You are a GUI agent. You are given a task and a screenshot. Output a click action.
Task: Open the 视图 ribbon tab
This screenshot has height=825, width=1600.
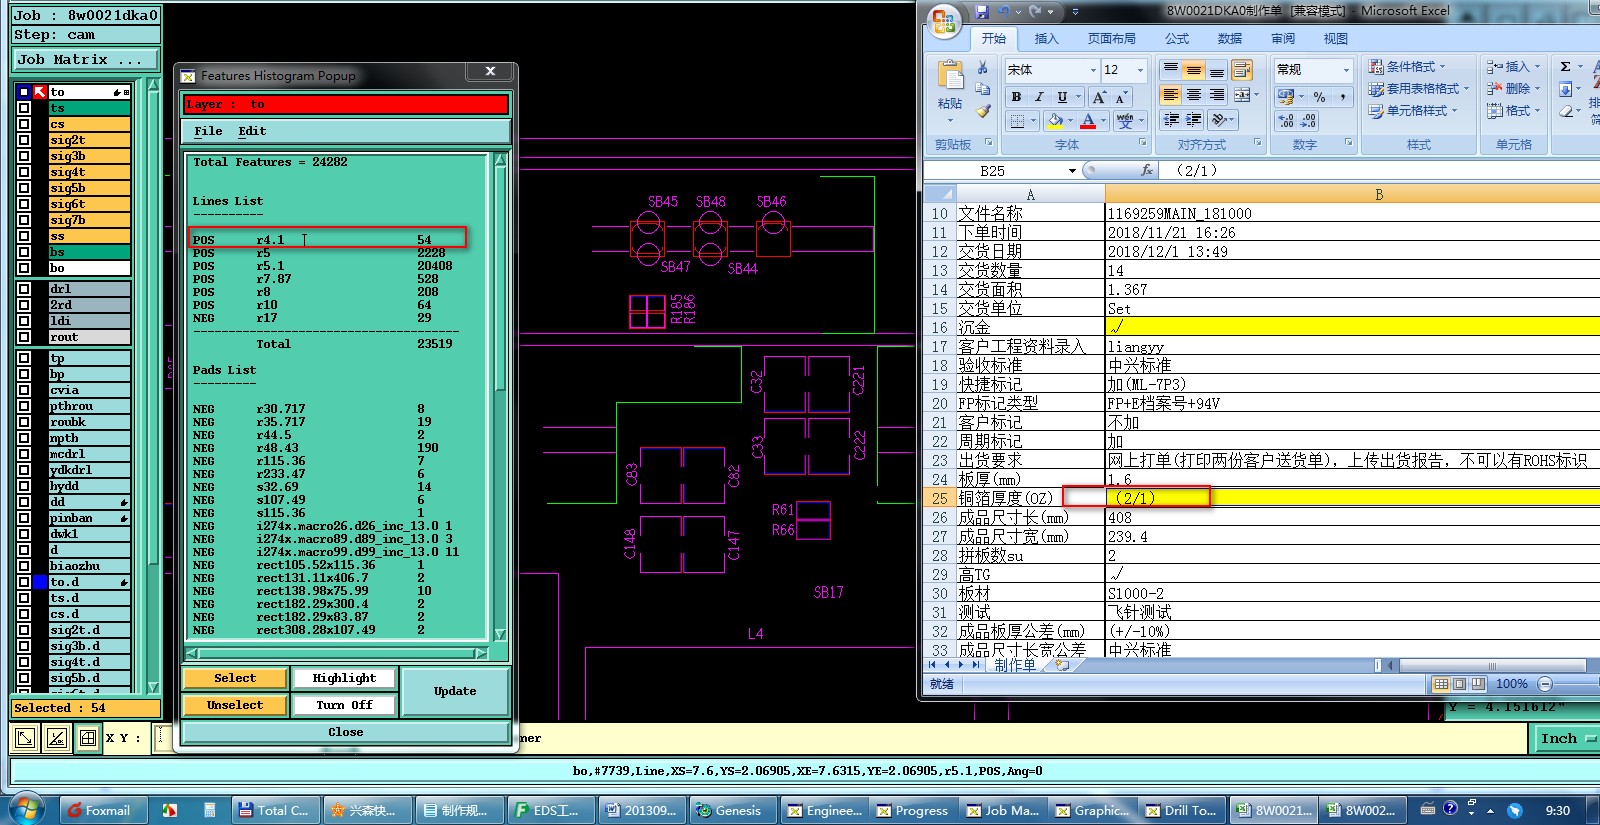pos(1336,39)
